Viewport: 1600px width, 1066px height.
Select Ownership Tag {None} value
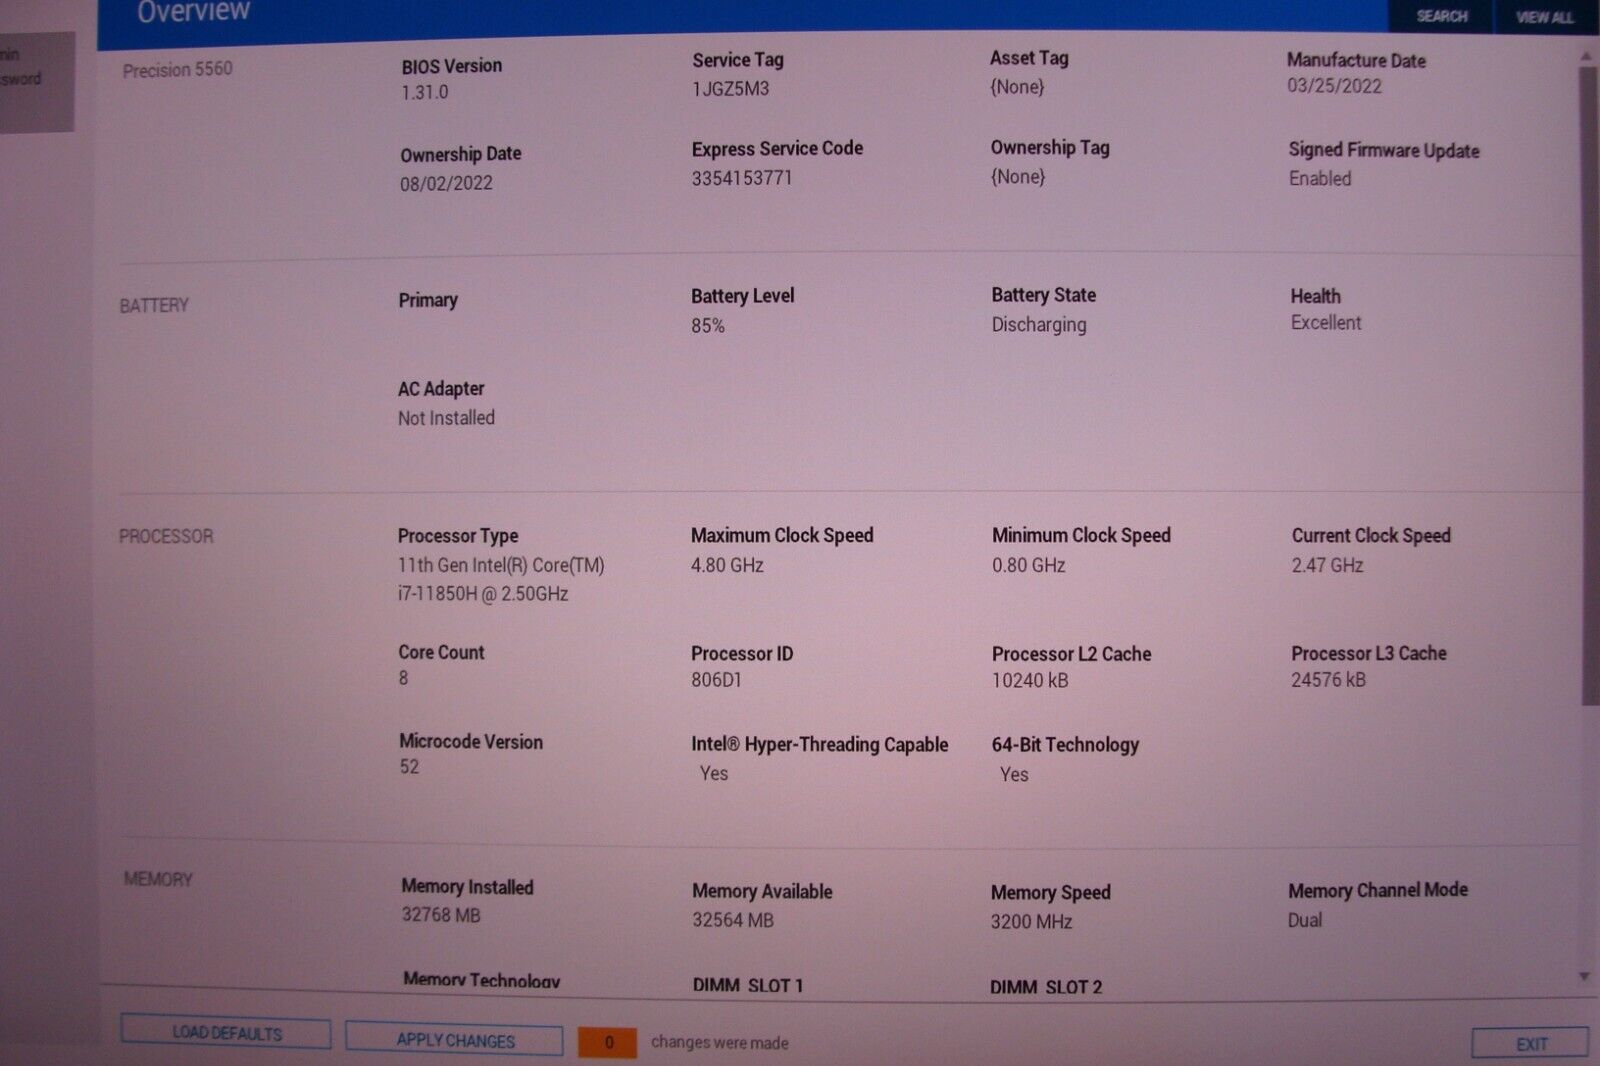pyautogui.click(x=1018, y=177)
